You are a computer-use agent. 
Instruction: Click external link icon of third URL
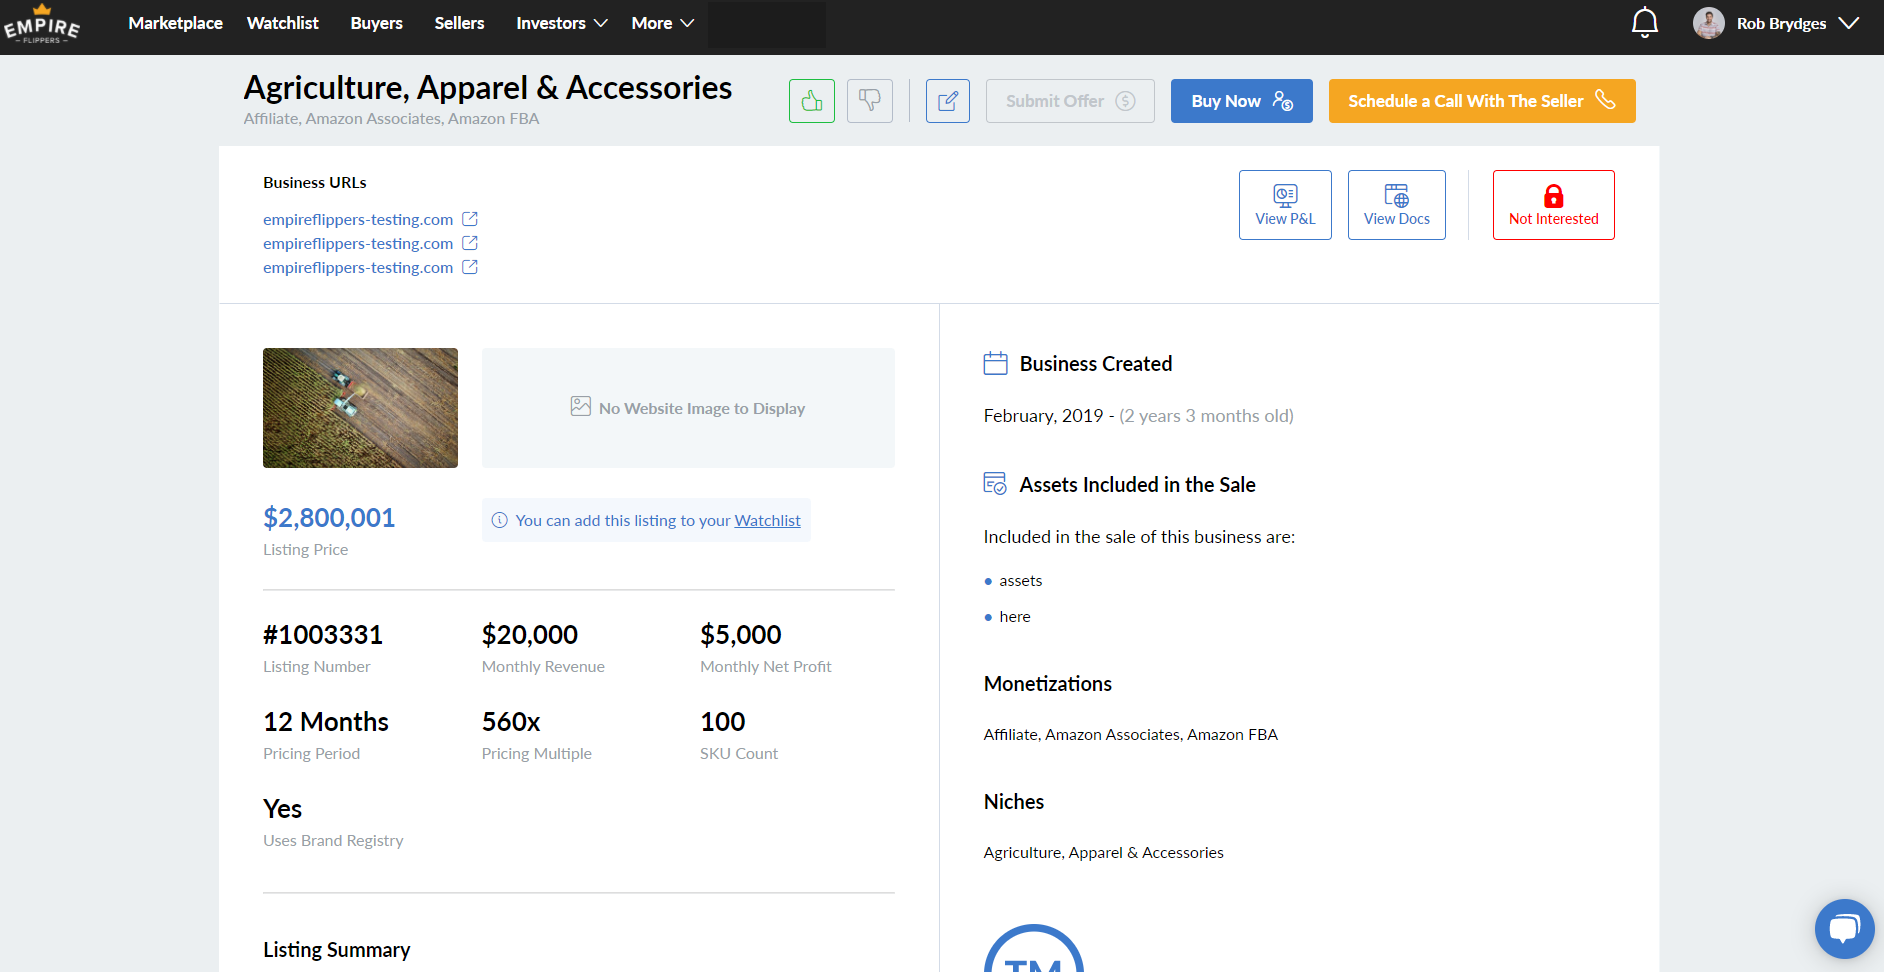click(470, 267)
